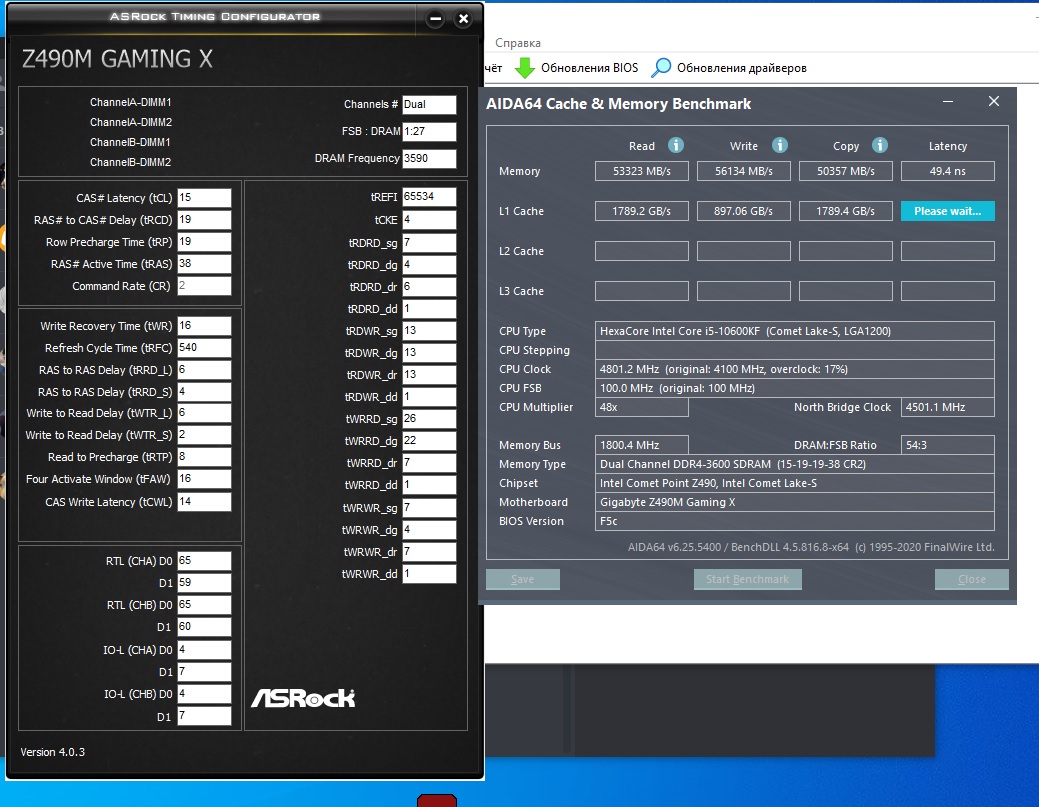Viewport: 1039px width, 807px height.
Task: Click the Close button in AIDA64
Action: tap(971, 579)
